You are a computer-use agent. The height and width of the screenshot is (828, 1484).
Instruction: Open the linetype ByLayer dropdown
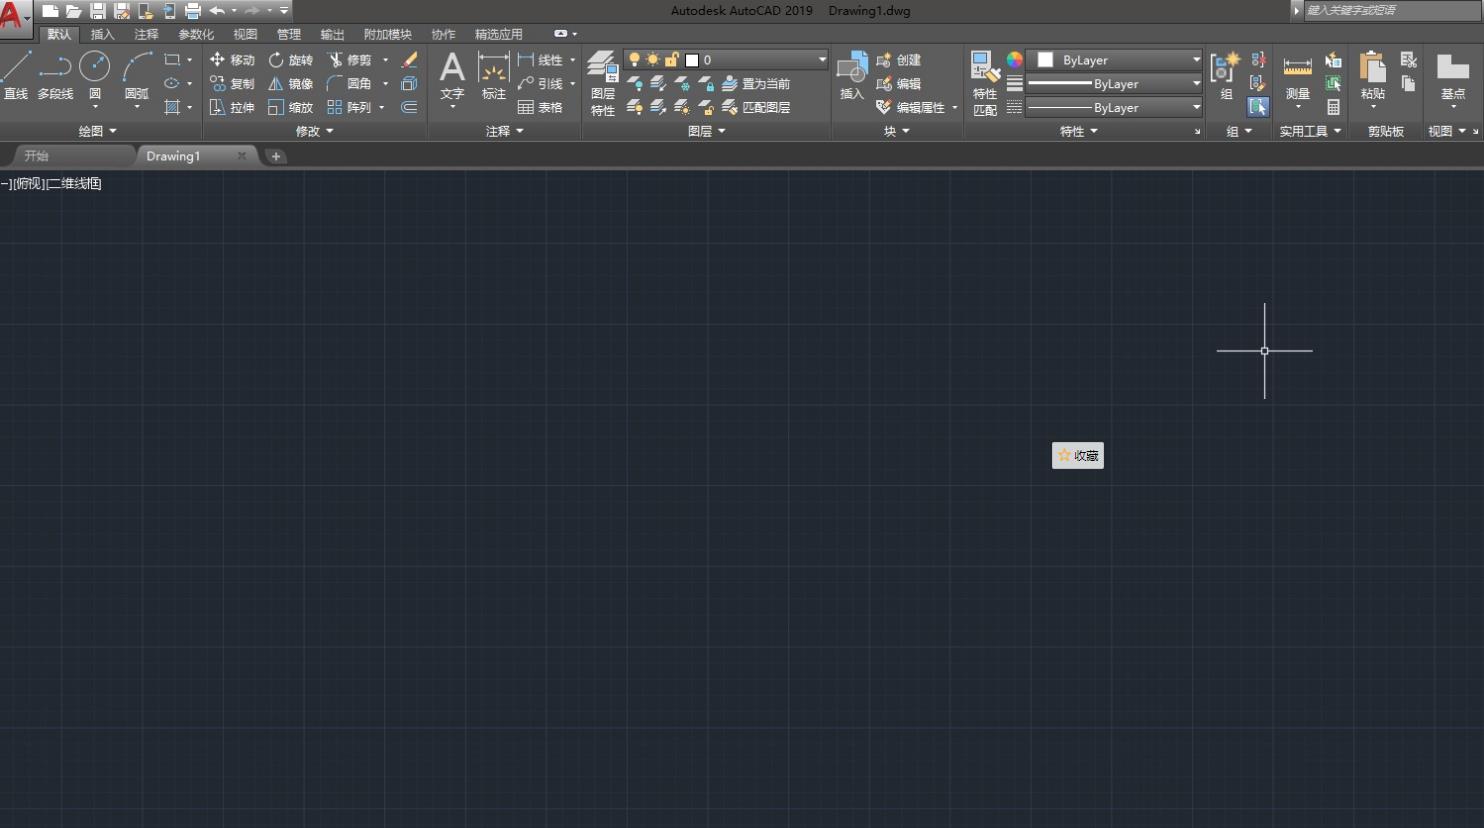click(x=1115, y=107)
